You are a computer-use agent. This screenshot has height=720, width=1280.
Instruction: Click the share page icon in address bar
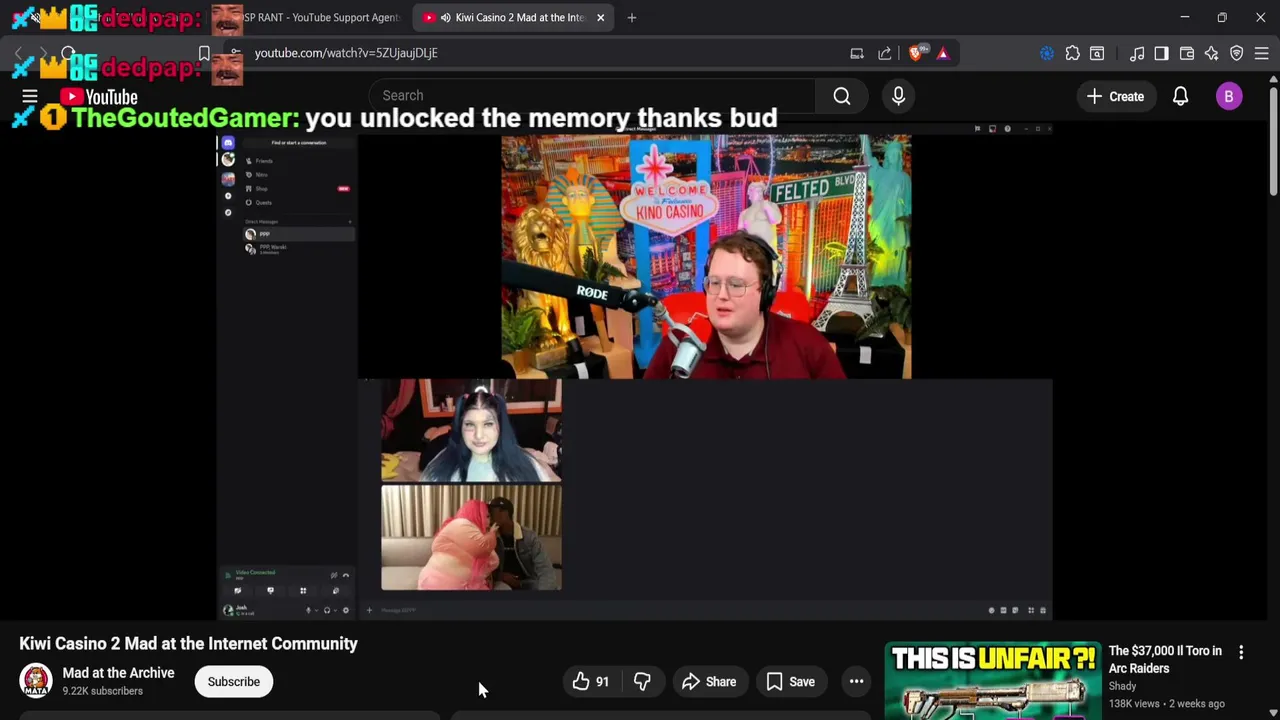click(x=884, y=53)
